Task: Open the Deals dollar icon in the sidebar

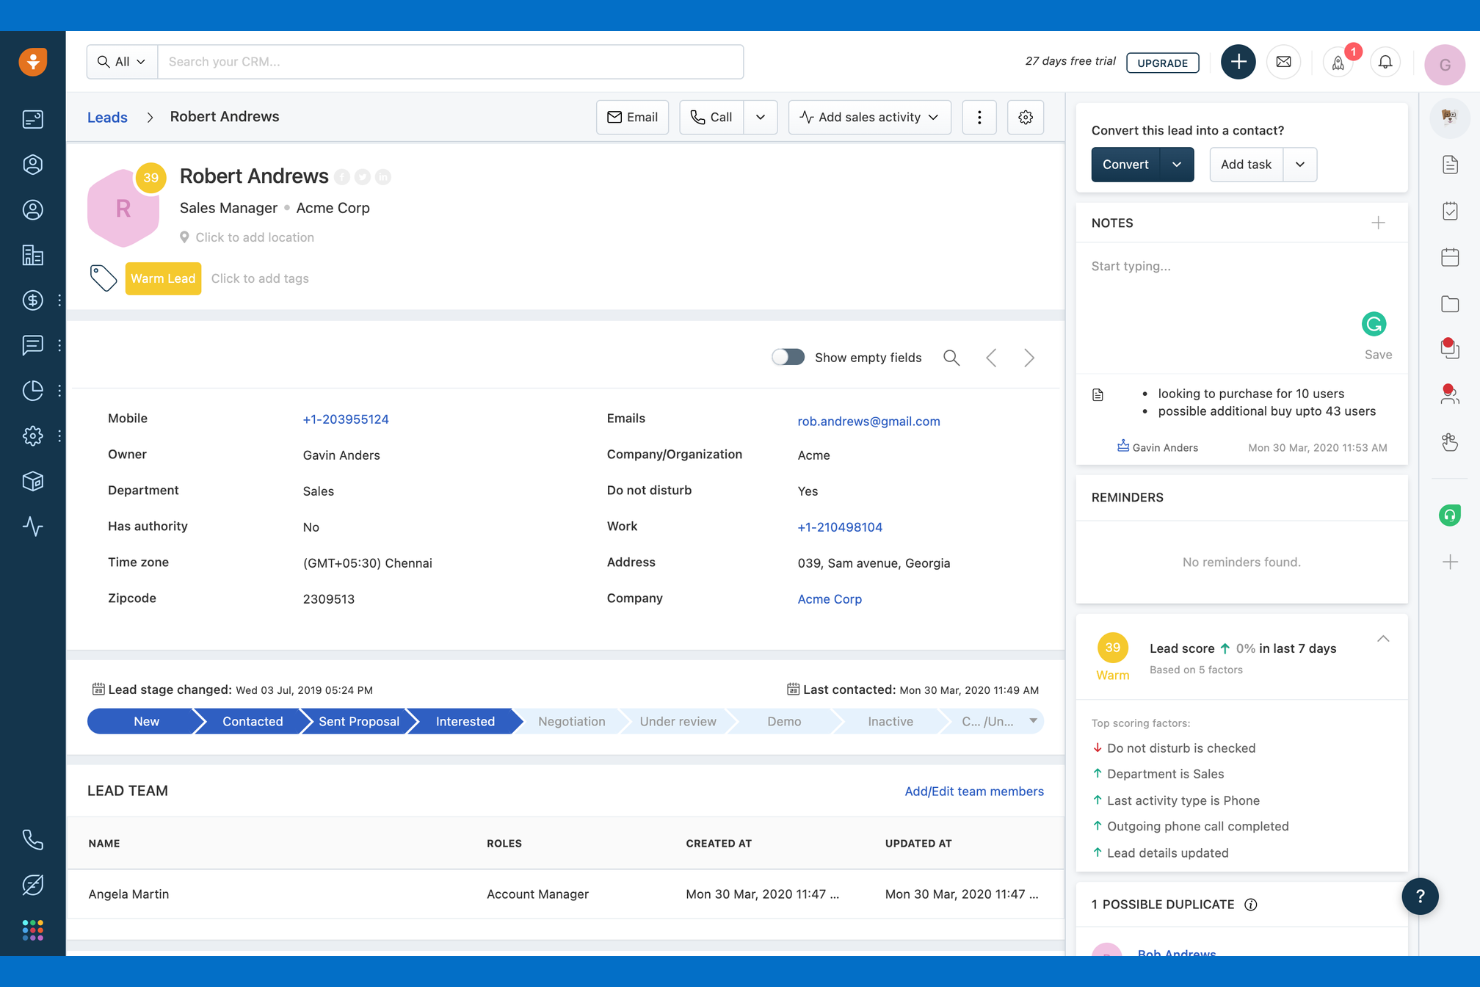Action: pos(33,300)
